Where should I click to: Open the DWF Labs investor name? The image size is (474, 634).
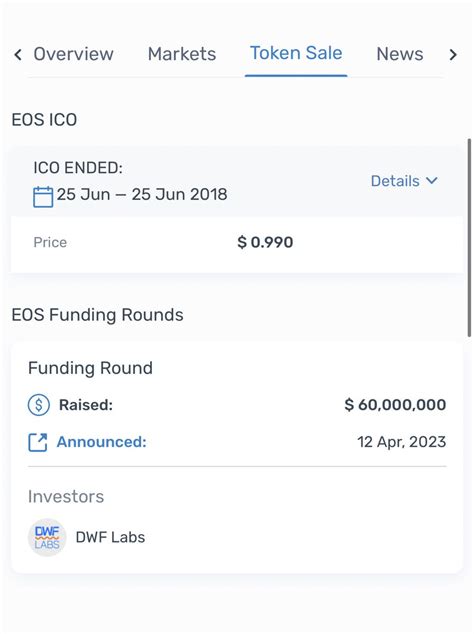(110, 537)
